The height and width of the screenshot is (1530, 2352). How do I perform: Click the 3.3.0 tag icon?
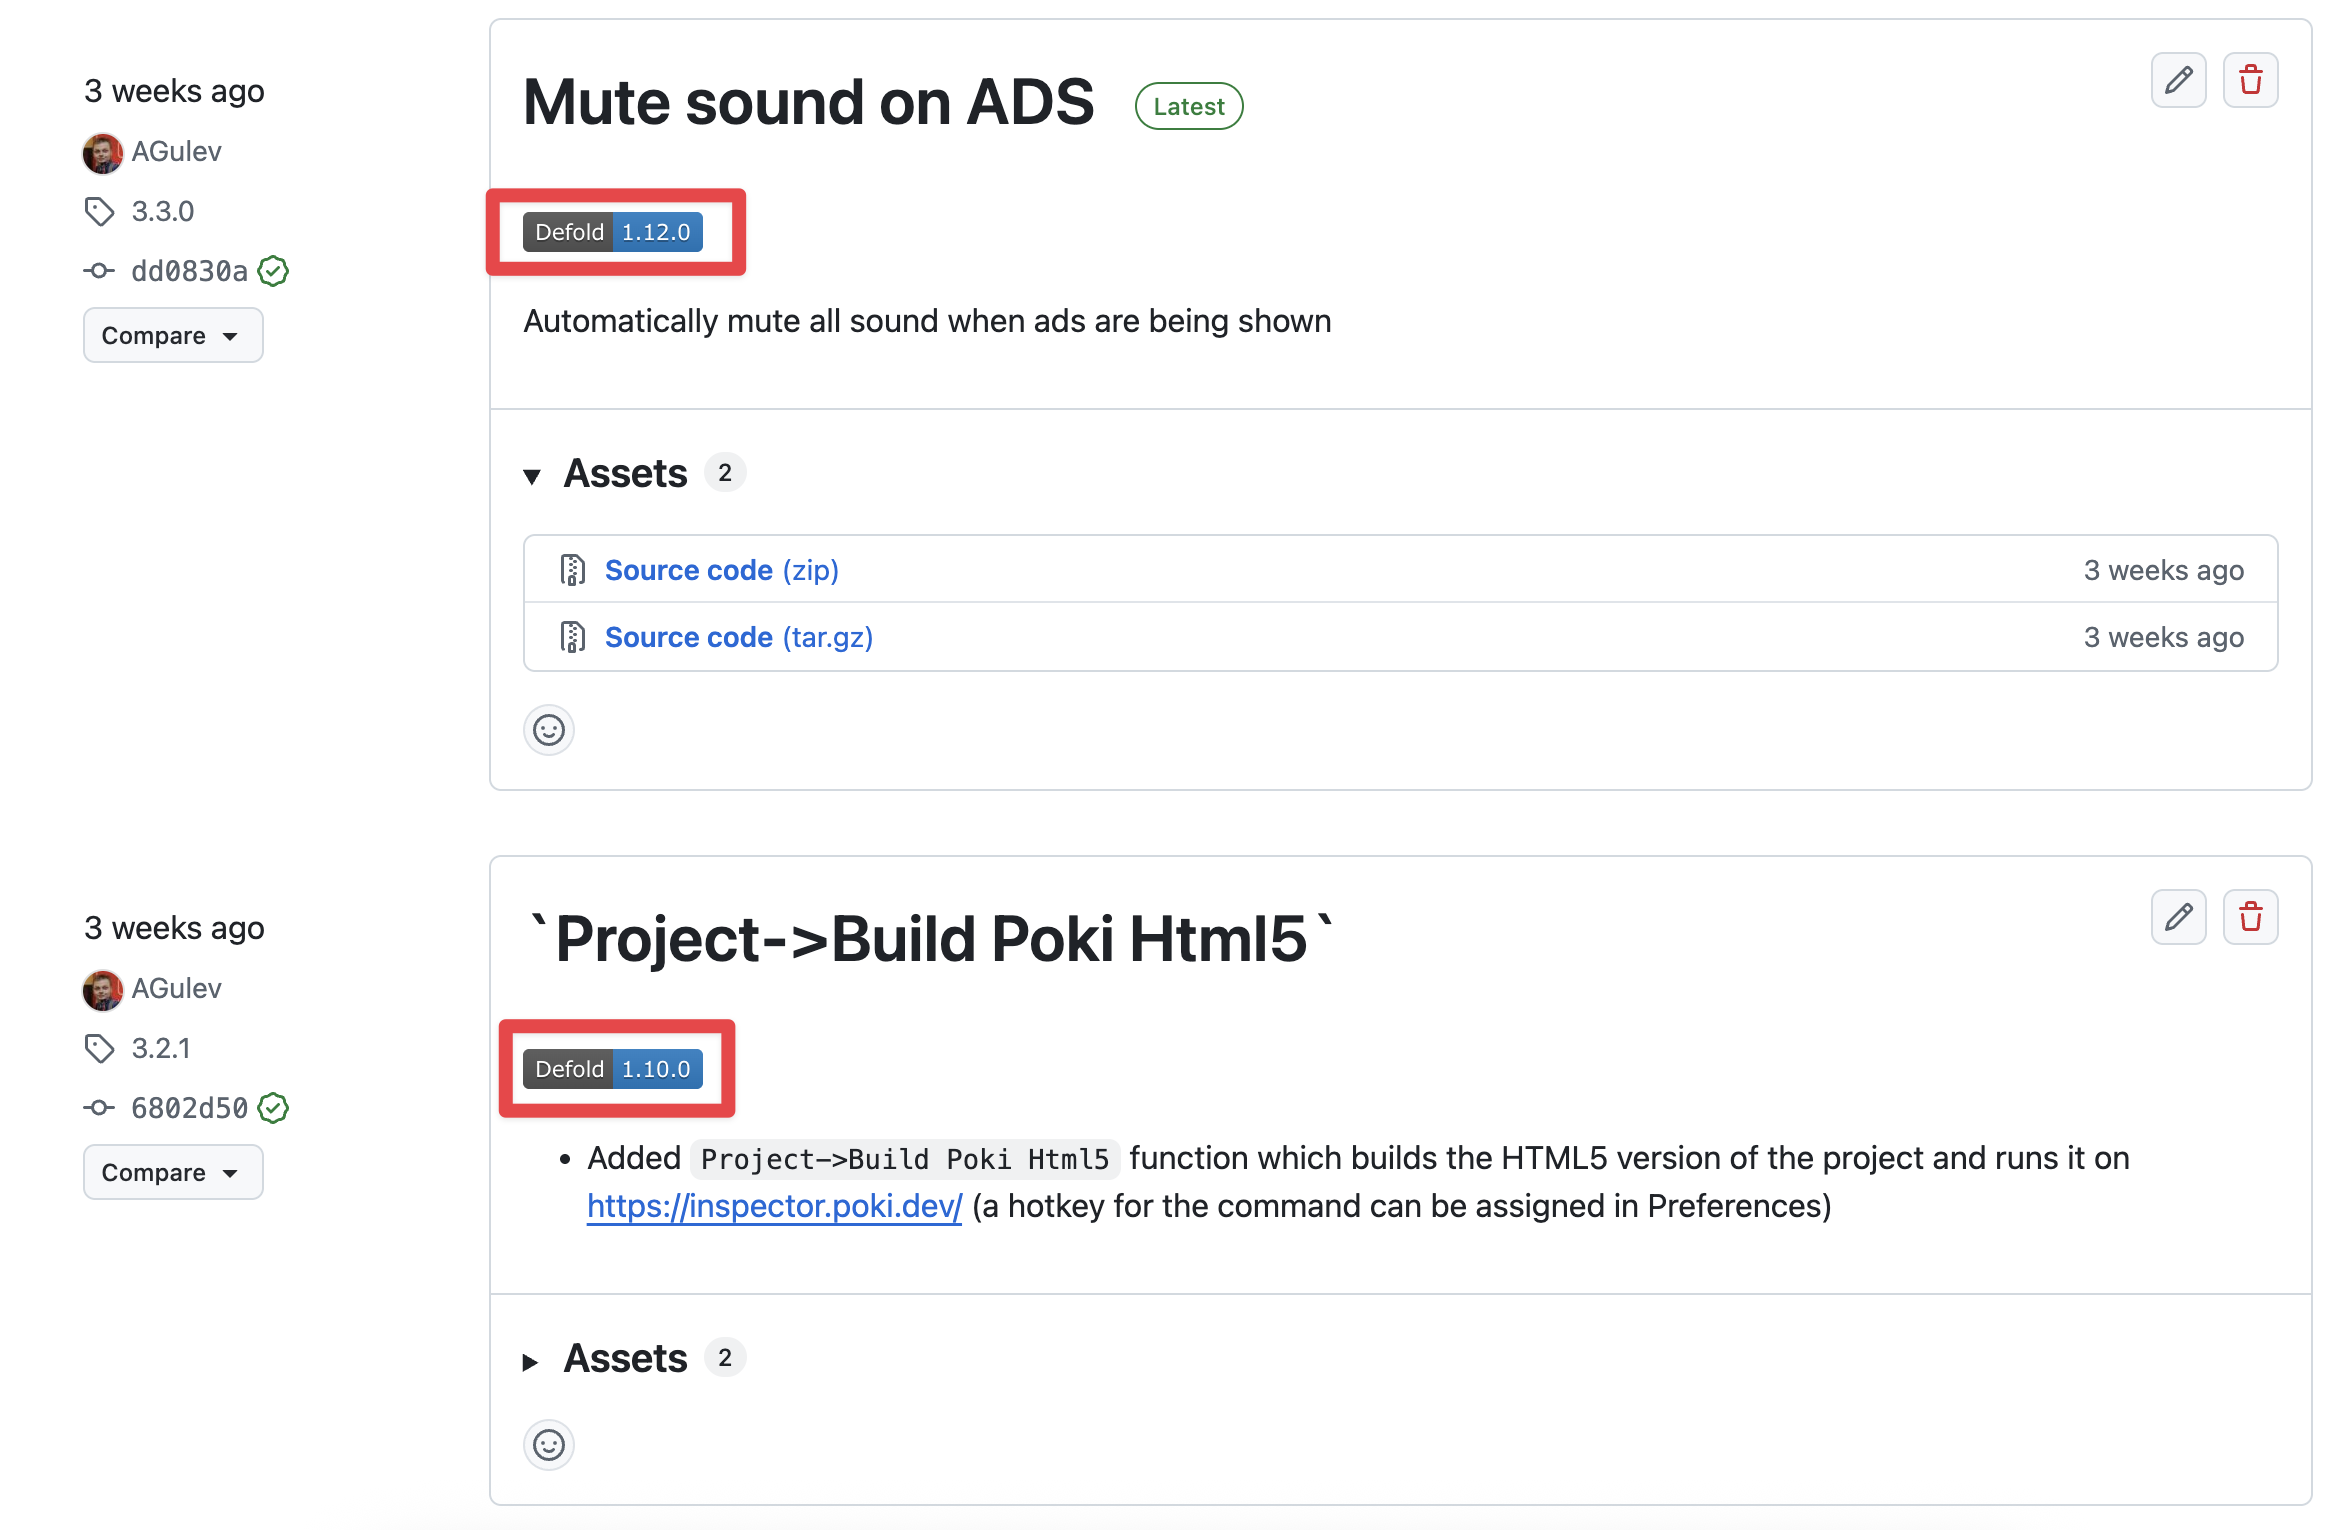[99, 212]
